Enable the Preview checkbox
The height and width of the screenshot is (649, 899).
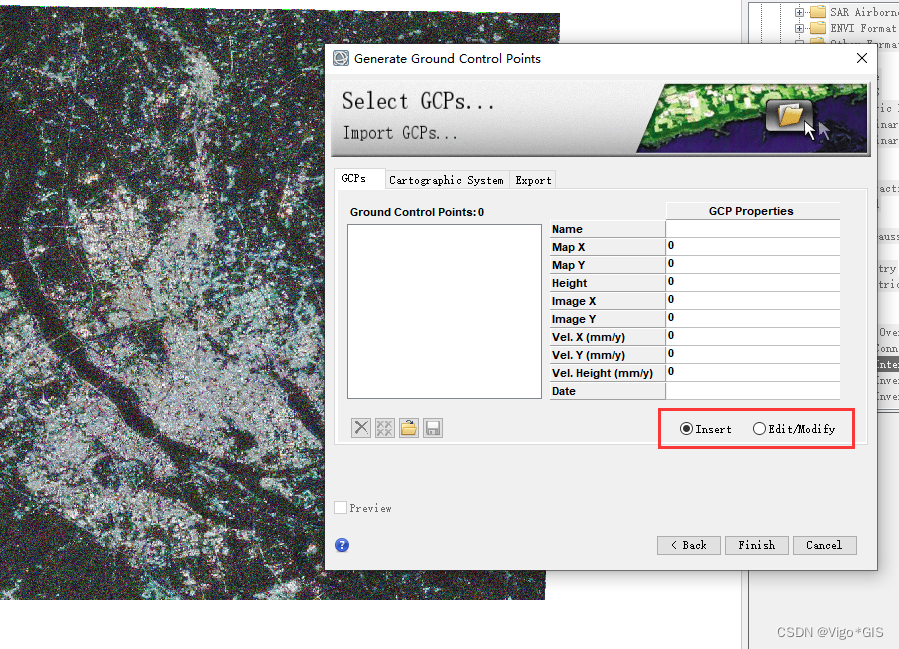tap(341, 508)
